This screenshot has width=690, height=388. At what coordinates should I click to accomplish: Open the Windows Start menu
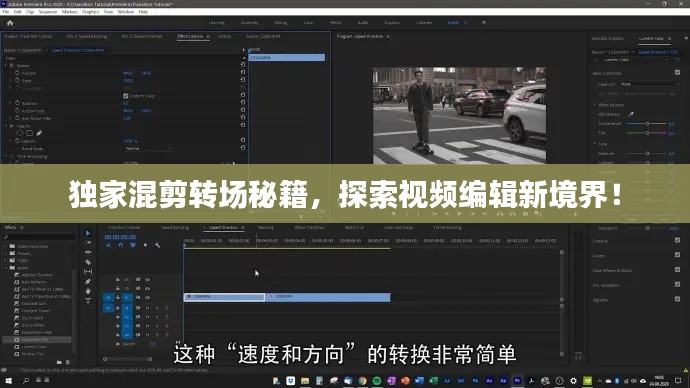[9, 381]
